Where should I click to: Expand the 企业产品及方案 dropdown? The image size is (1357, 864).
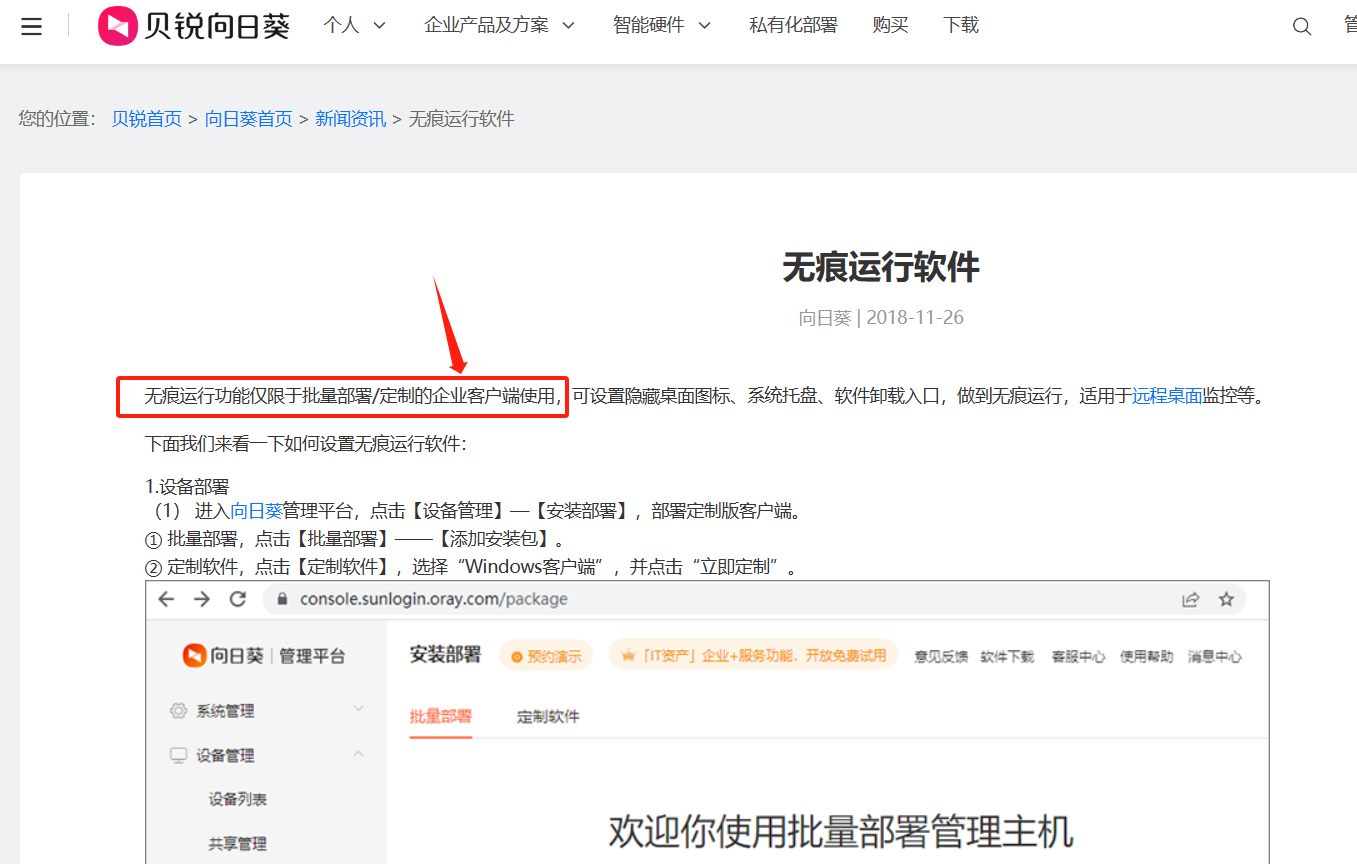coord(499,26)
